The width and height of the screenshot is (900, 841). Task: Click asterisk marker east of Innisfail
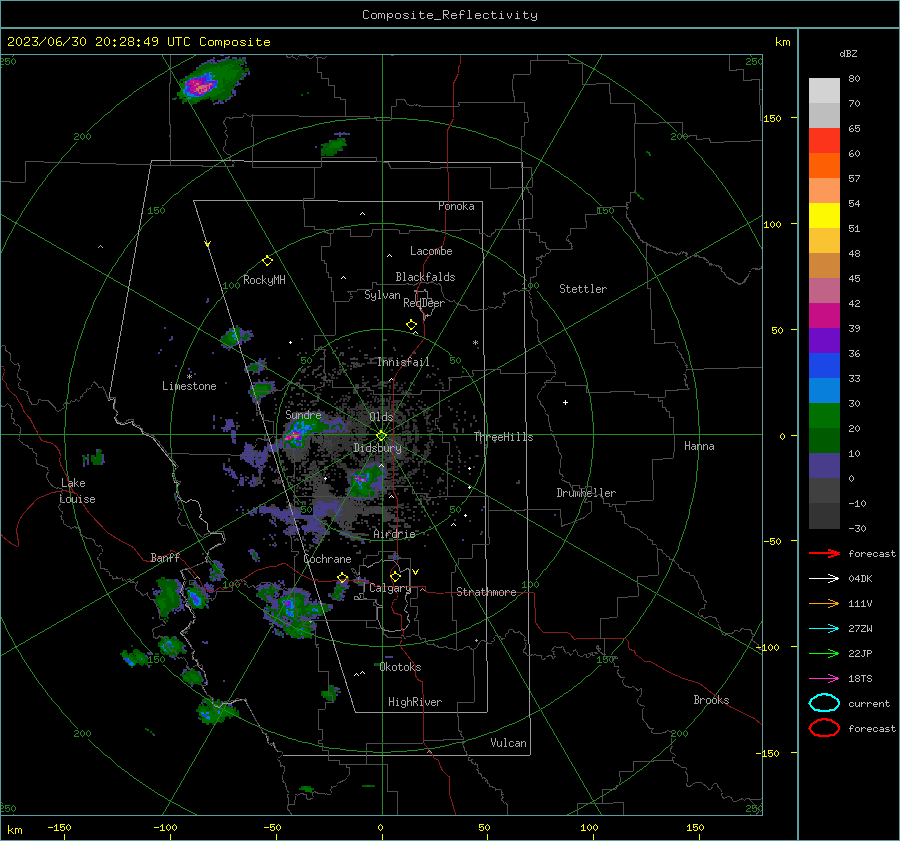click(x=475, y=343)
